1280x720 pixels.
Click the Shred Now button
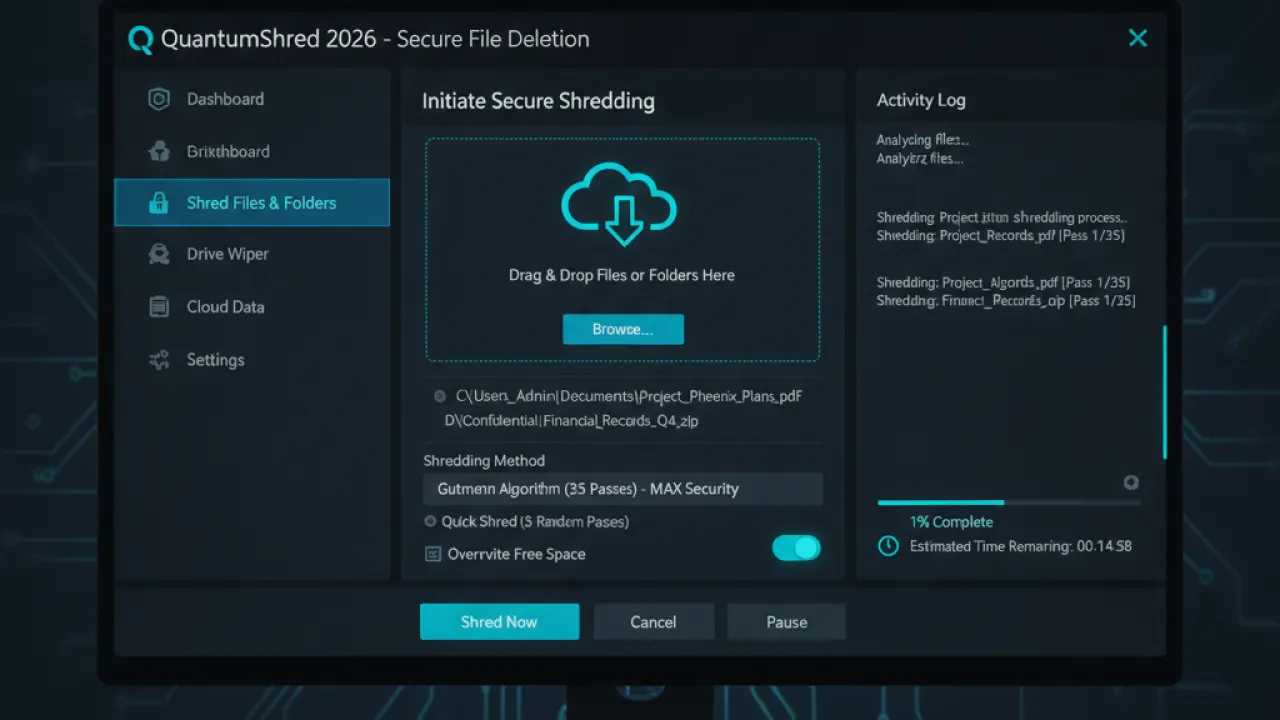(x=499, y=622)
